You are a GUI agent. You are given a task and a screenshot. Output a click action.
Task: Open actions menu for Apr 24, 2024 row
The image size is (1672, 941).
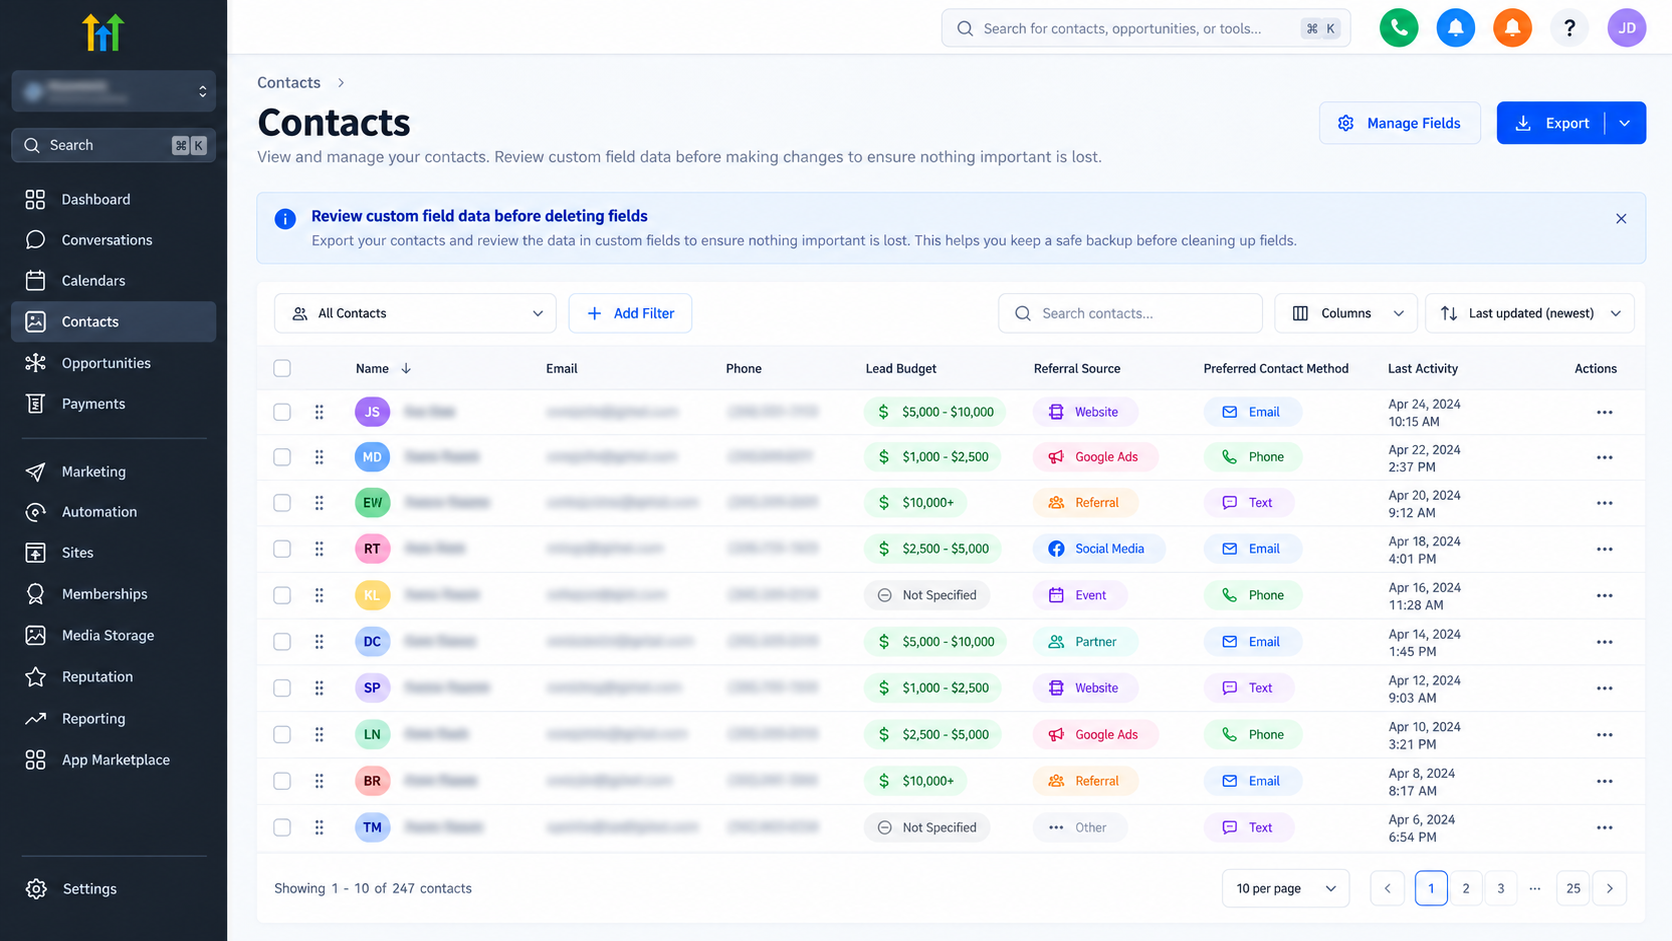(1604, 412)
